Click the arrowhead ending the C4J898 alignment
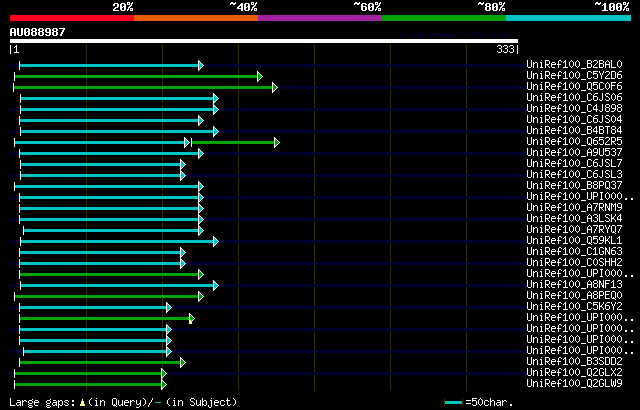Screen dimensions: 640x410 (x=216, y=109)
